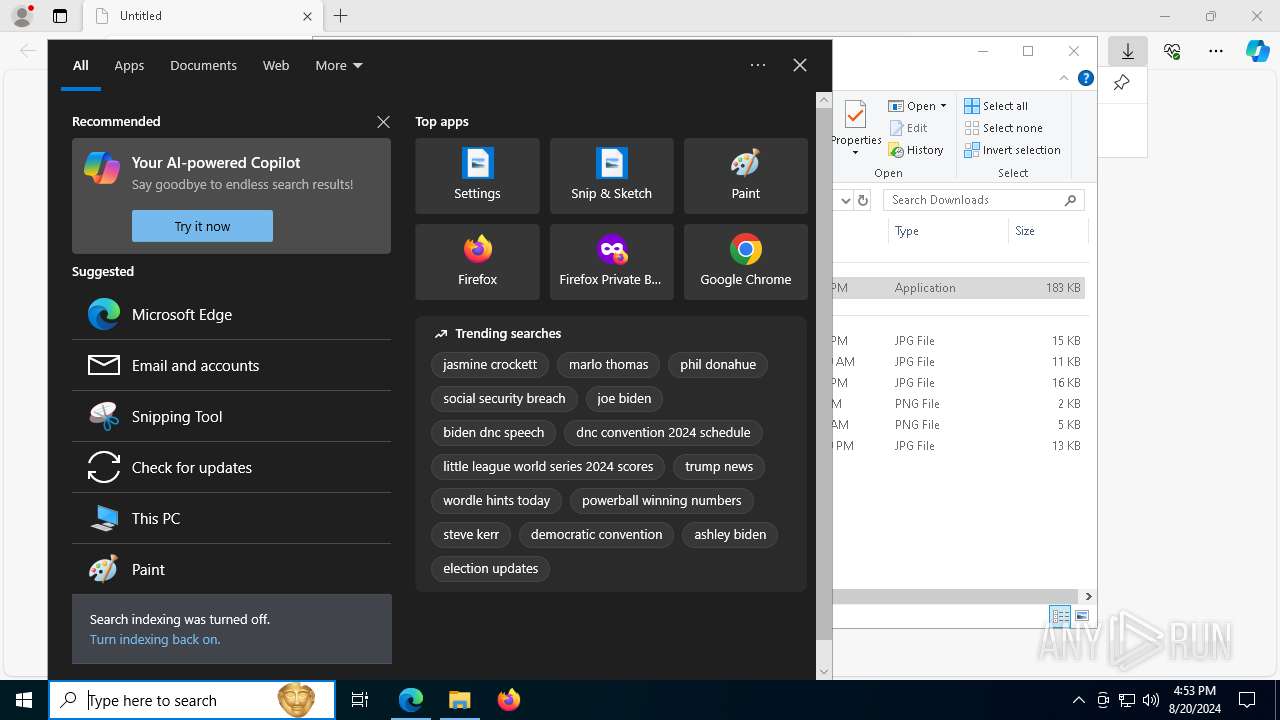Search trending term powerball winning numbers
Screen dimensions: 1280x720
[x=662, y=501]
